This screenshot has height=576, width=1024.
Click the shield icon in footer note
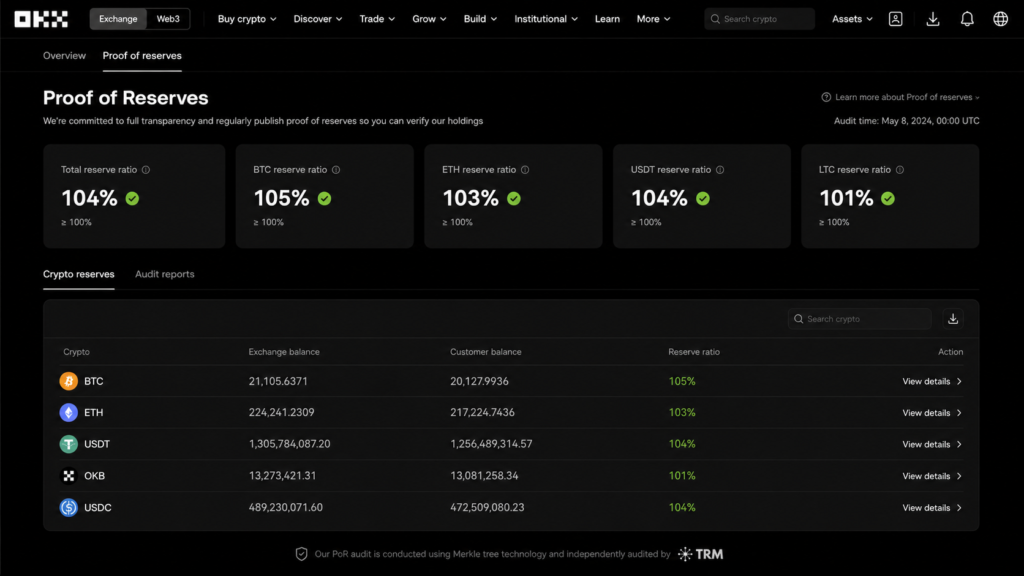(301, 554)
